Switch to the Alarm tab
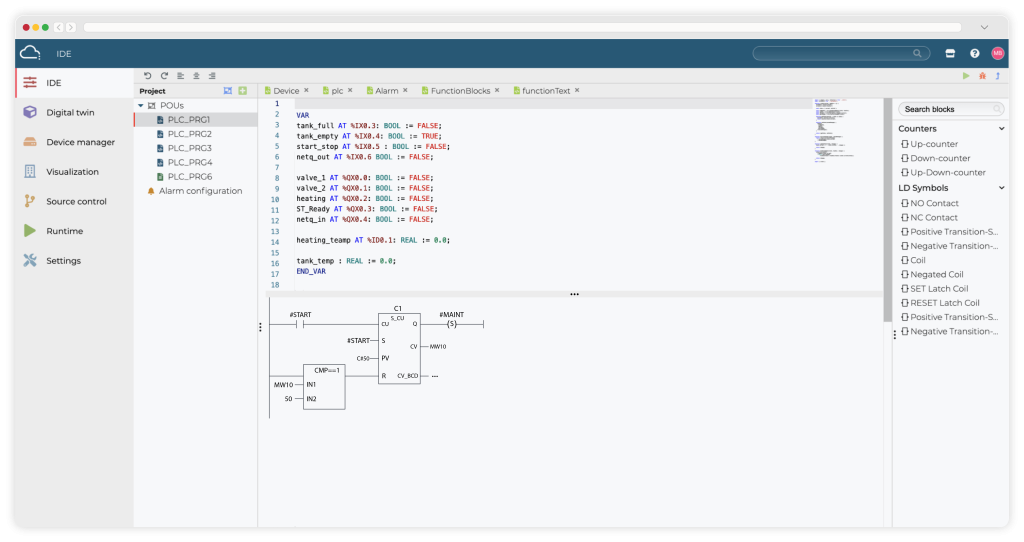The image size is (1024, 542). pos(386,91)
